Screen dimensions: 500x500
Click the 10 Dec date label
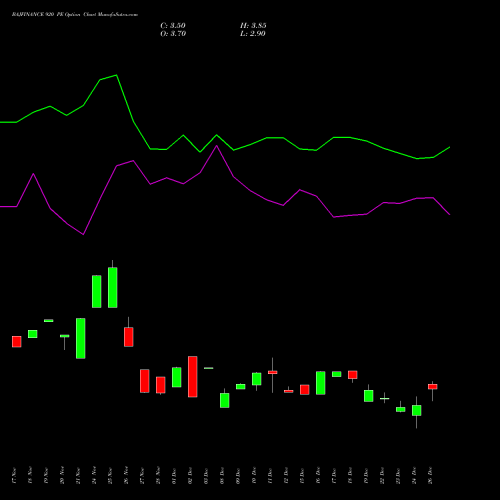click(x=254, y=476)
